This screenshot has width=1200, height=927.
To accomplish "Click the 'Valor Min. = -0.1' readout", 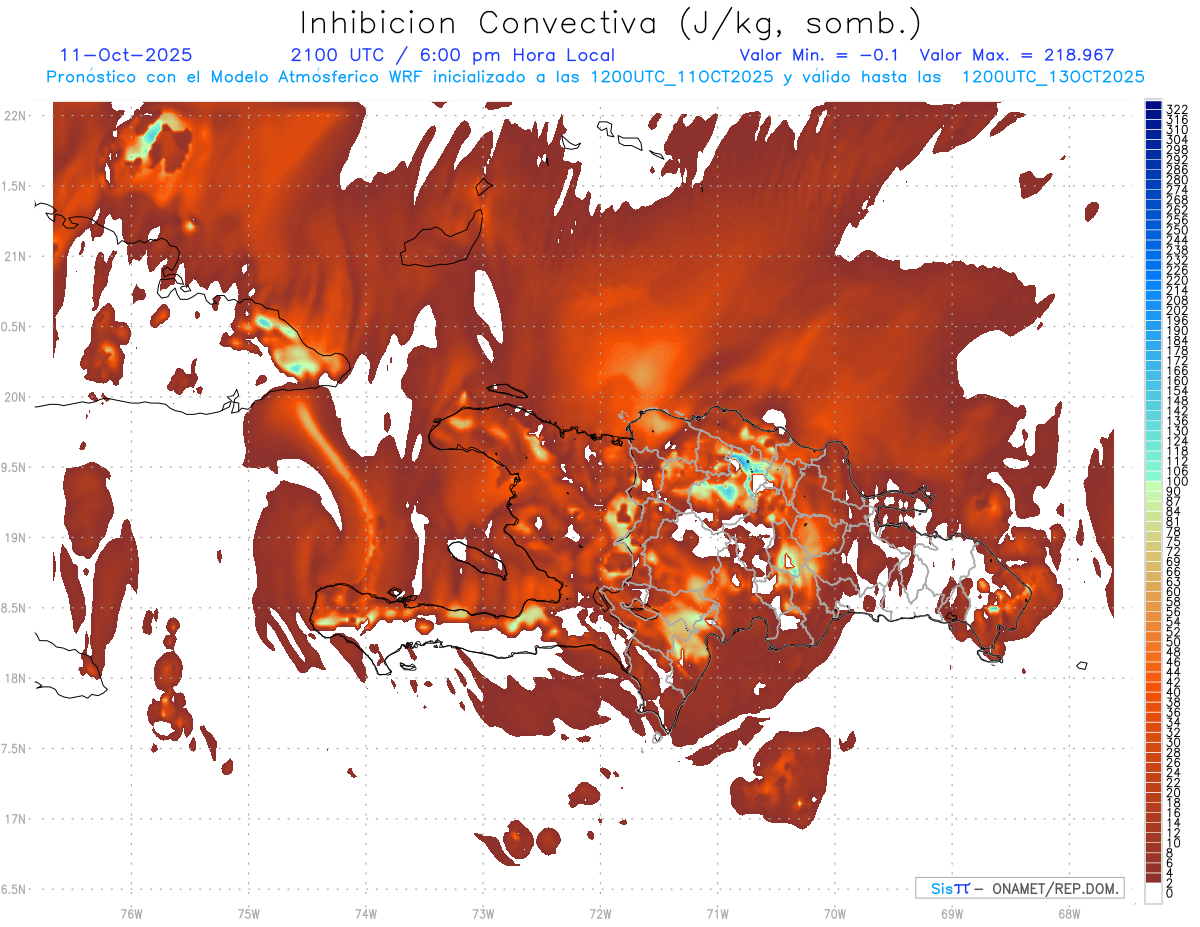I will coord(820,56).
